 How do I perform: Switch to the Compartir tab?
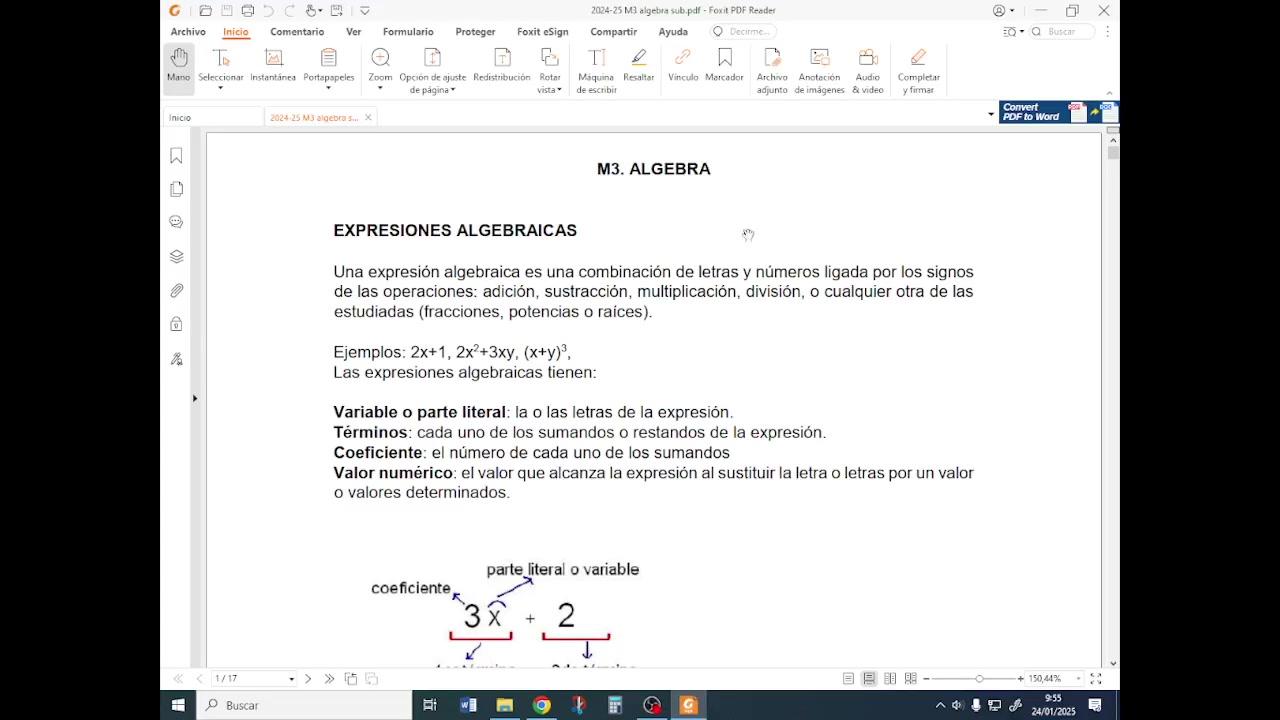pyautogui.click(x=613, y=32)
